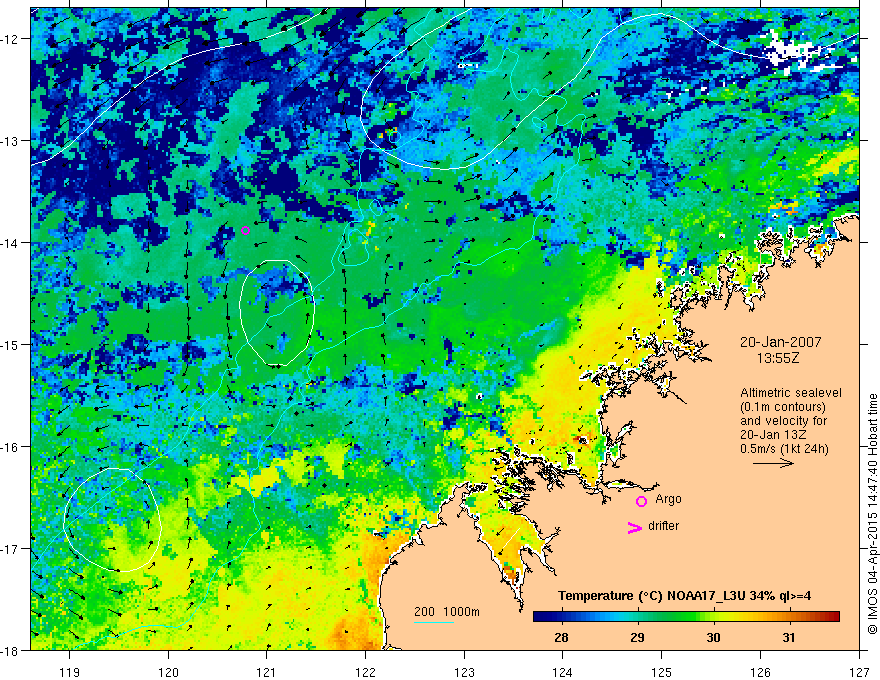The height and width of the screenshot is (680, 880).
Task: Click the '29' color bar tick label
Action: [637, 638]
